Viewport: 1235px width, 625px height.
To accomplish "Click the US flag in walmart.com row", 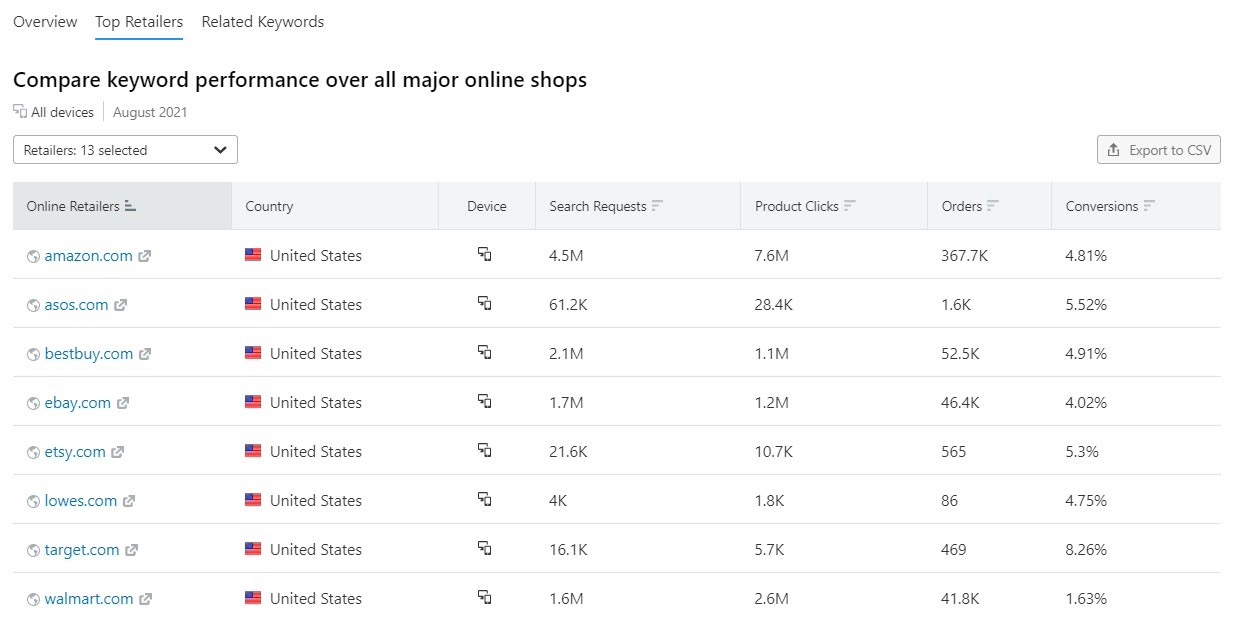I will [253, 598].
